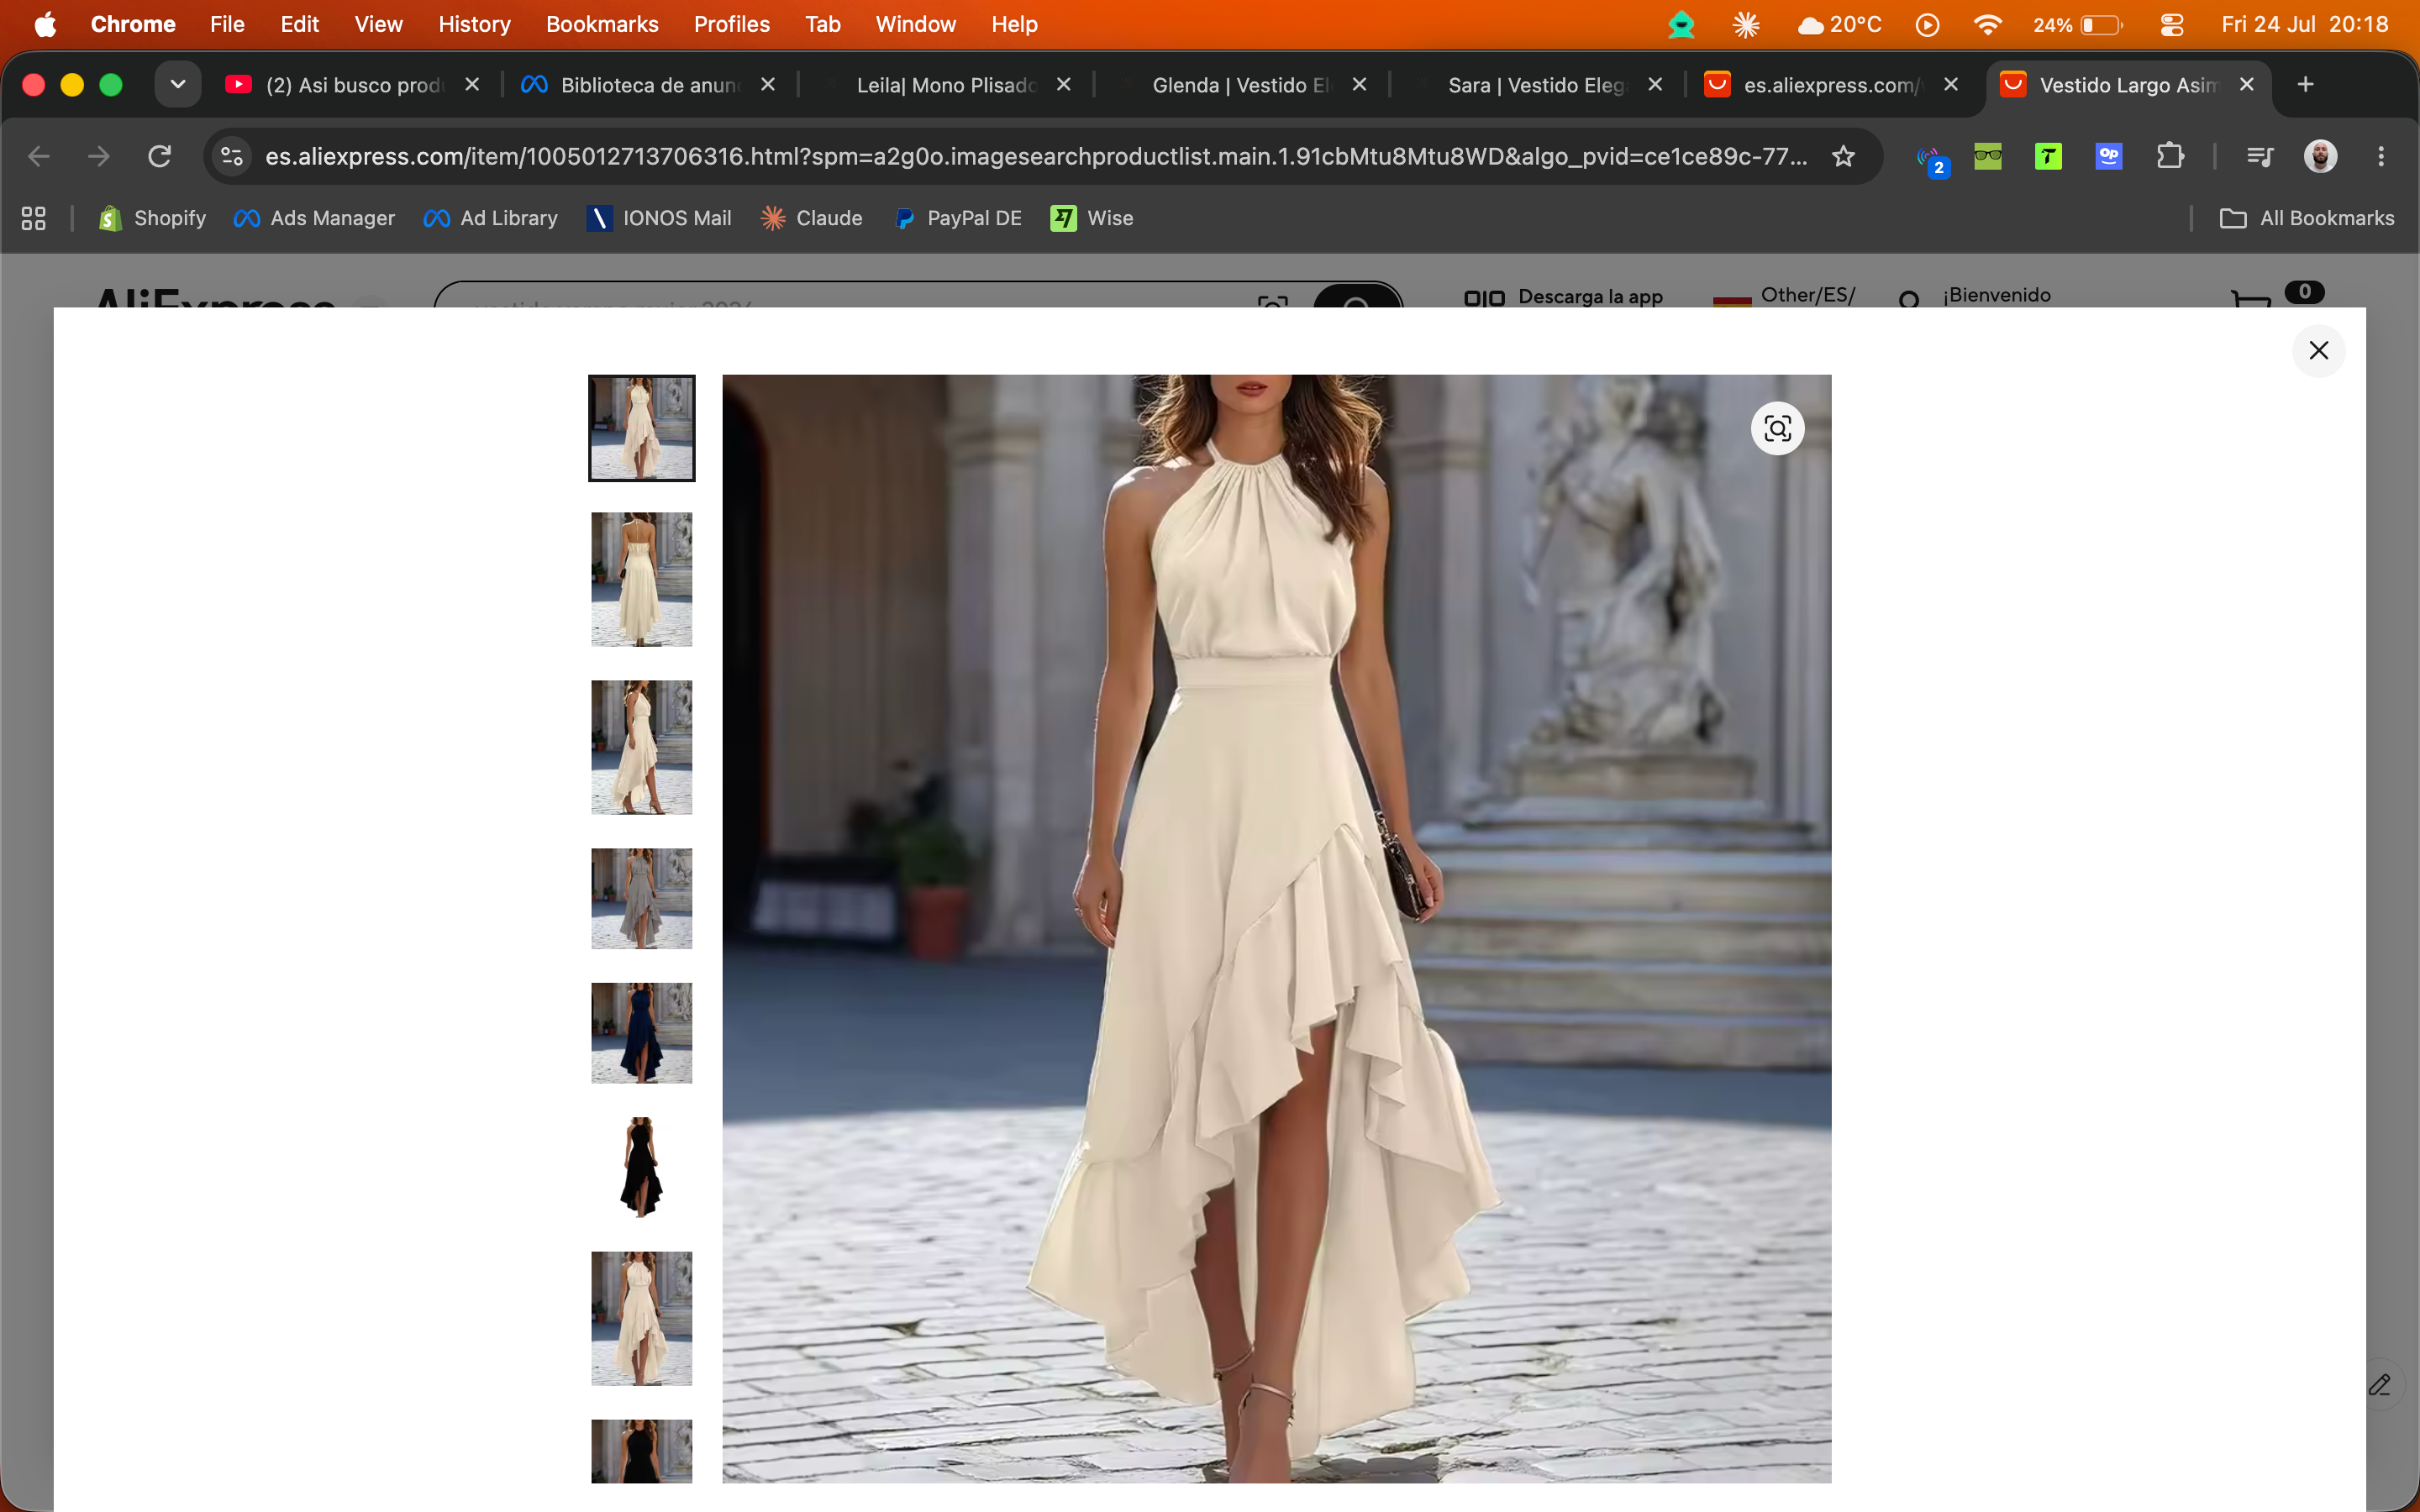Open the Shopify bookmark
Image resolution: width=2420 pixels, height=1512 pixels.
coord(152,218)
